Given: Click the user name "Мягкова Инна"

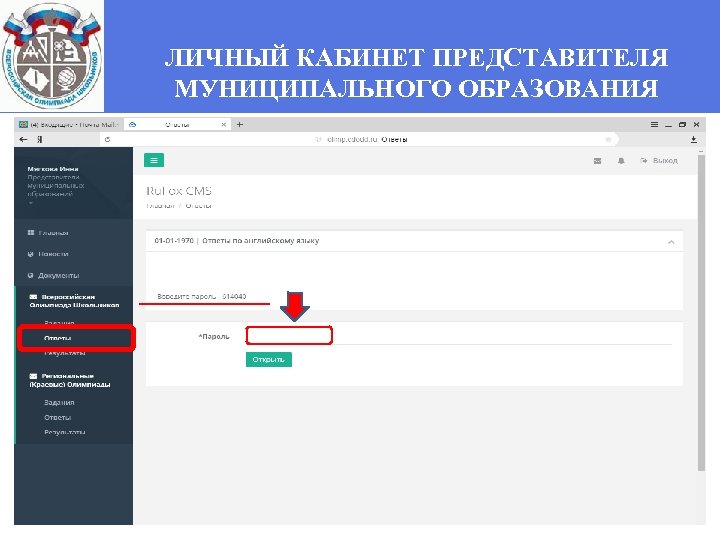Looking at the screenshot, I should [x=53, y=169].
